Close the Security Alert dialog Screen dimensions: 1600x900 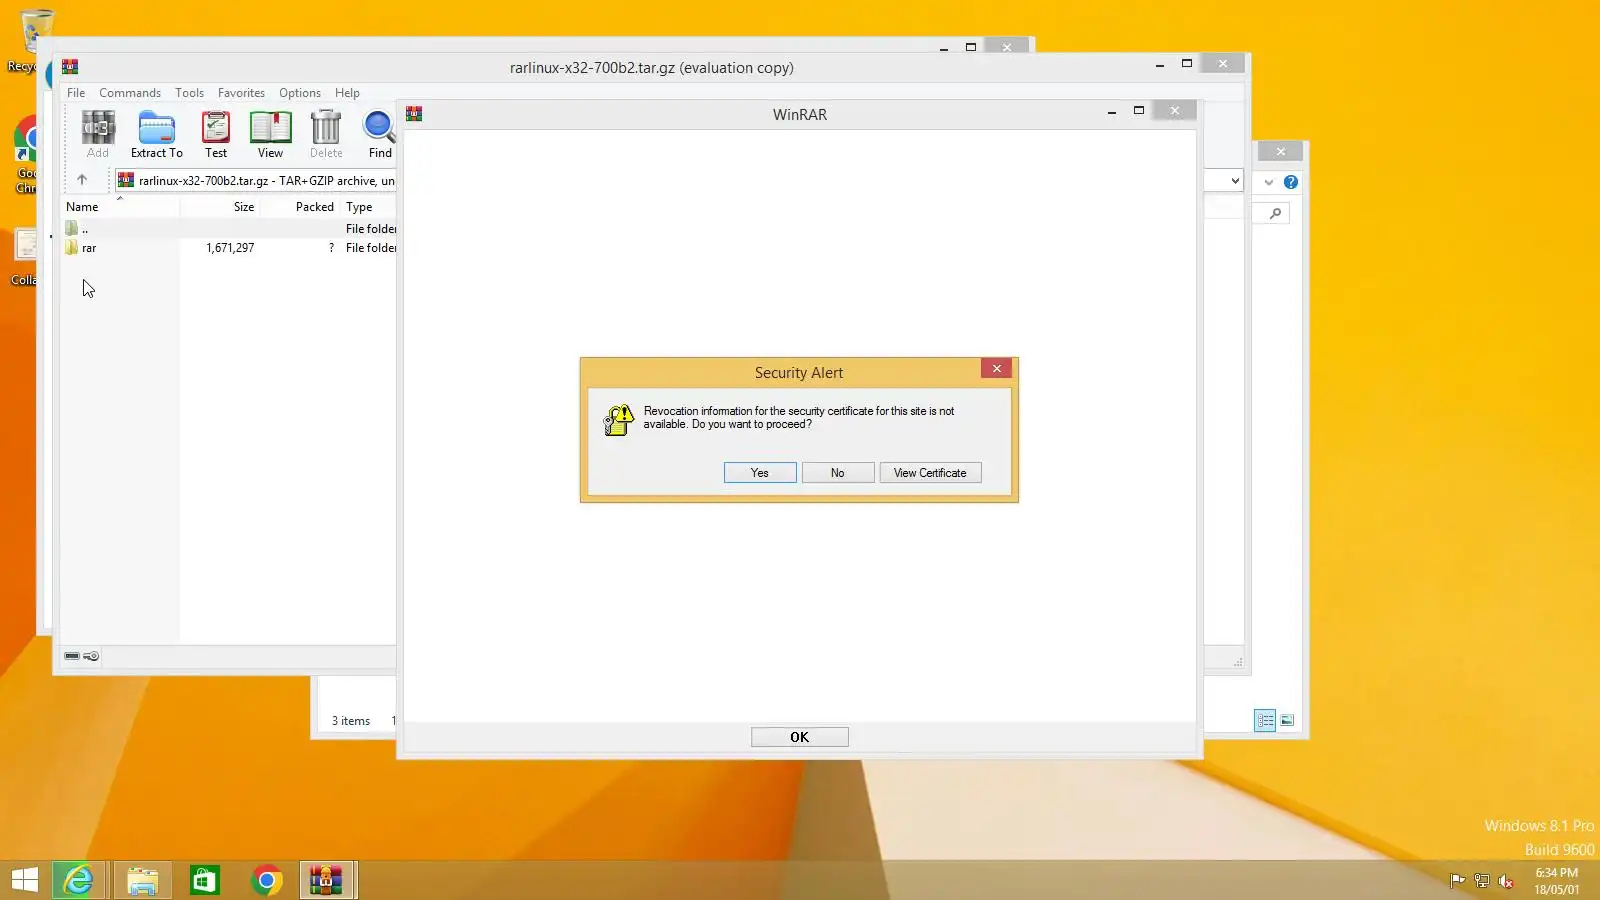tap(996, 369)
